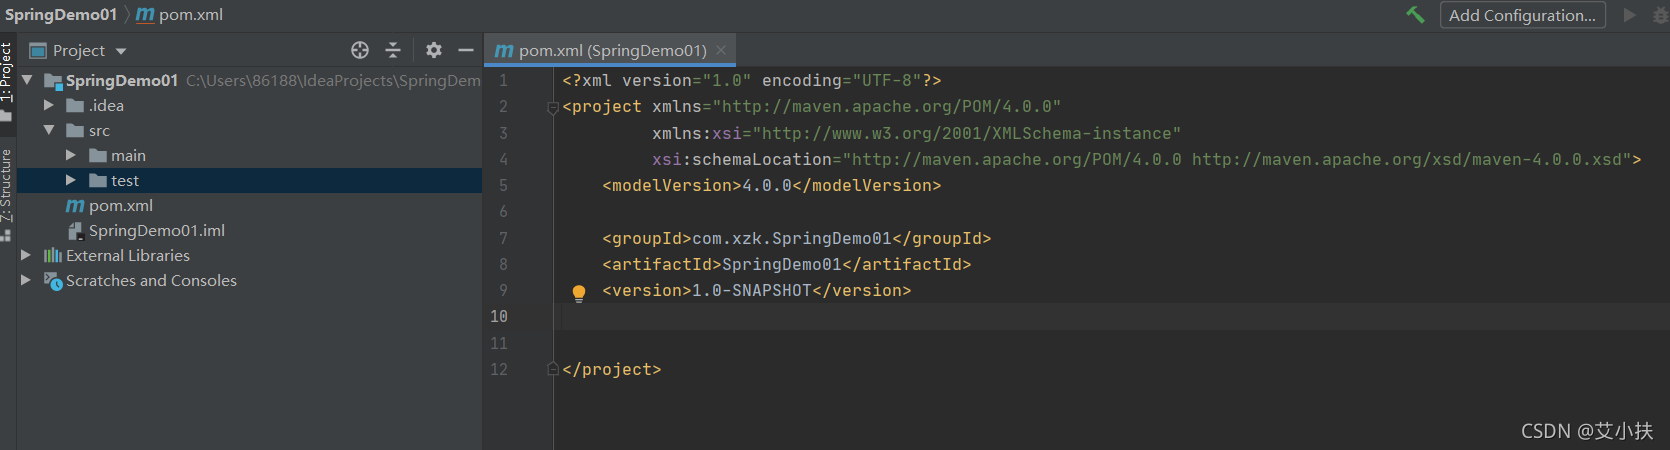Select the main folder row

pos(249,155)
